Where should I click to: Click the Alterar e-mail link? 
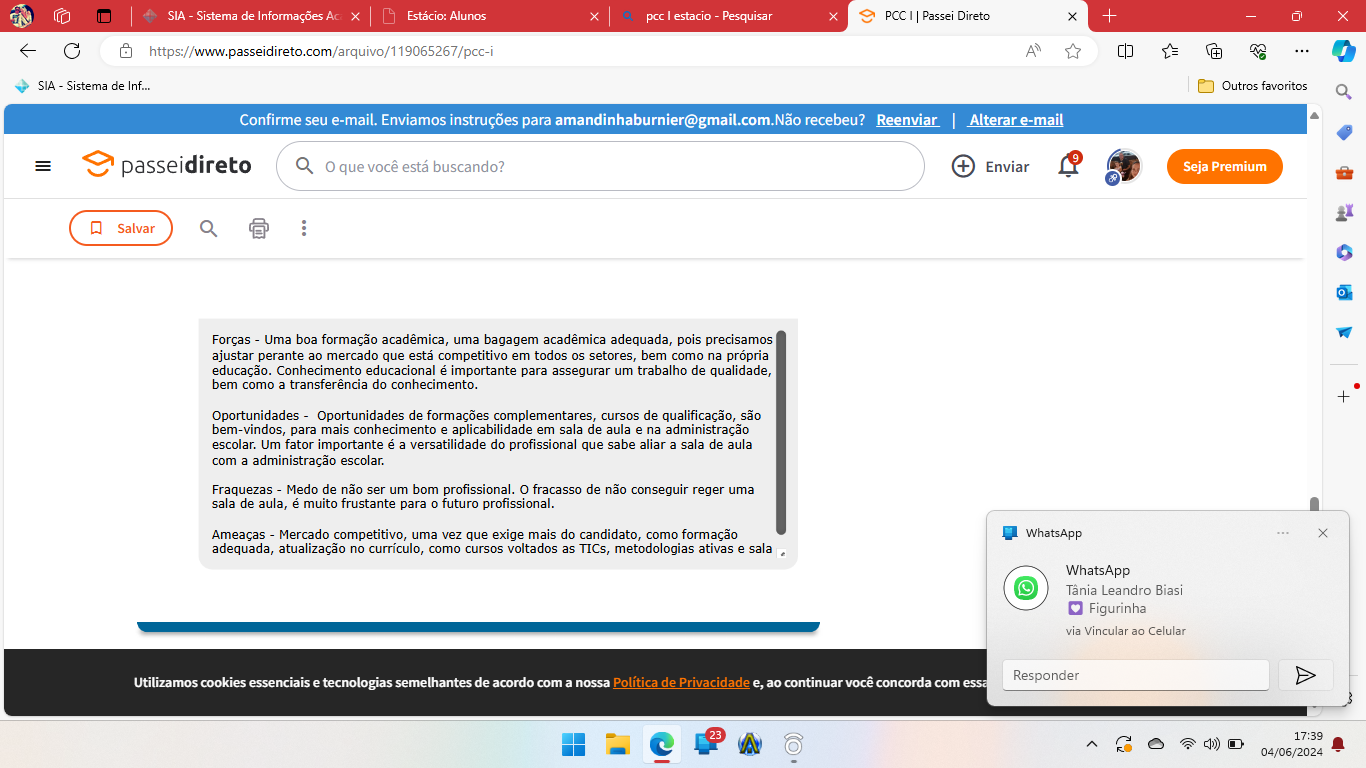click(x=1016, y=120)
